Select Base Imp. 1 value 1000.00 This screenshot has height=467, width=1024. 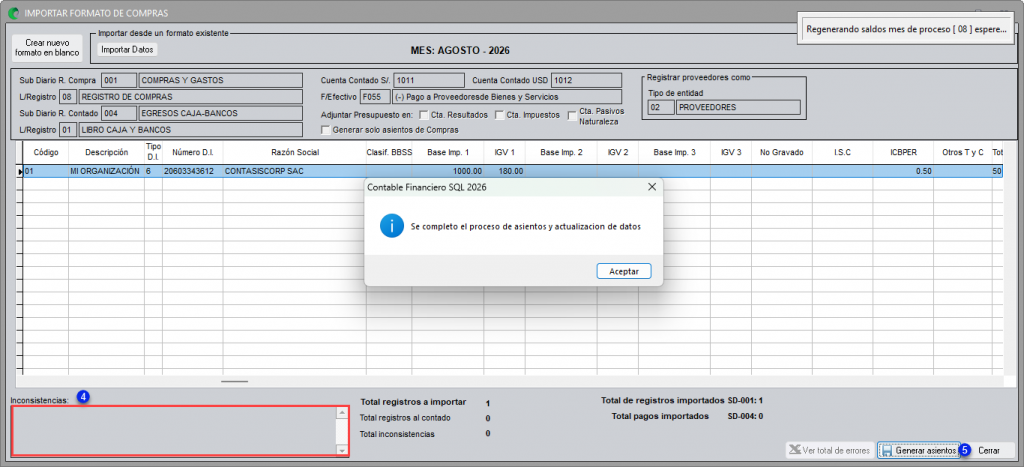tap(448, 171)
